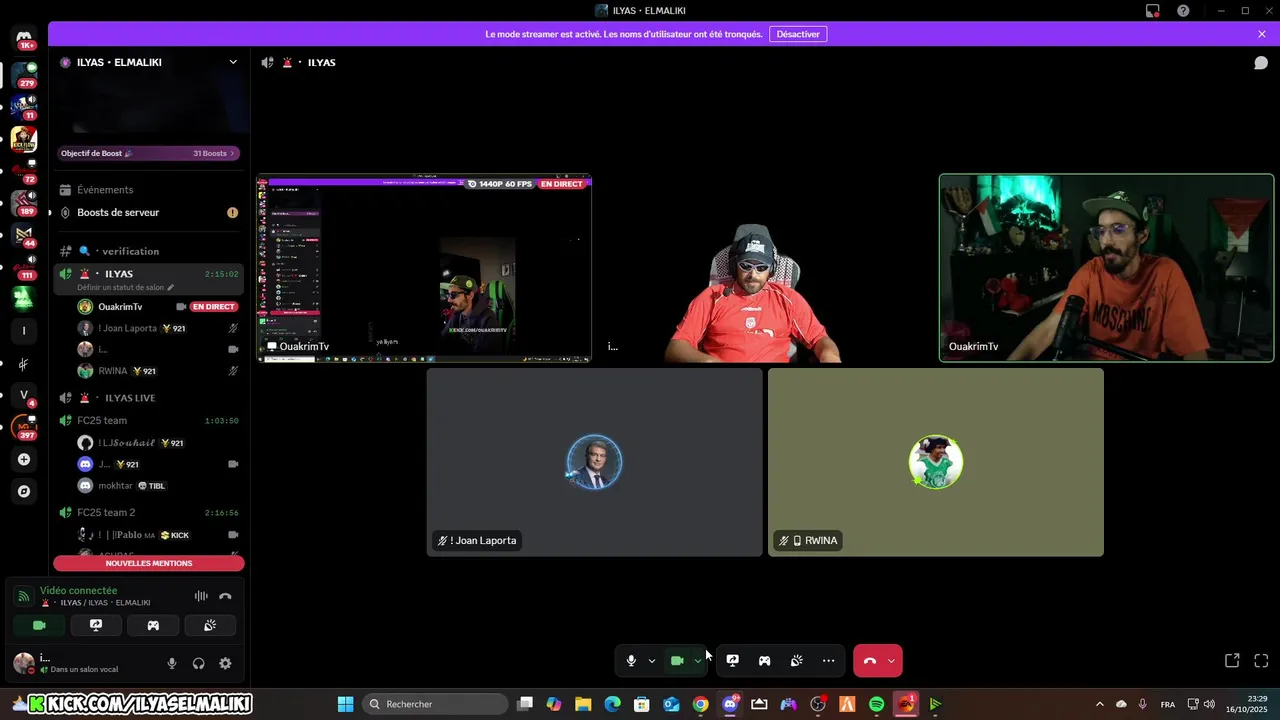Join the FC25 team 2 voice channel

coord(148,513)
